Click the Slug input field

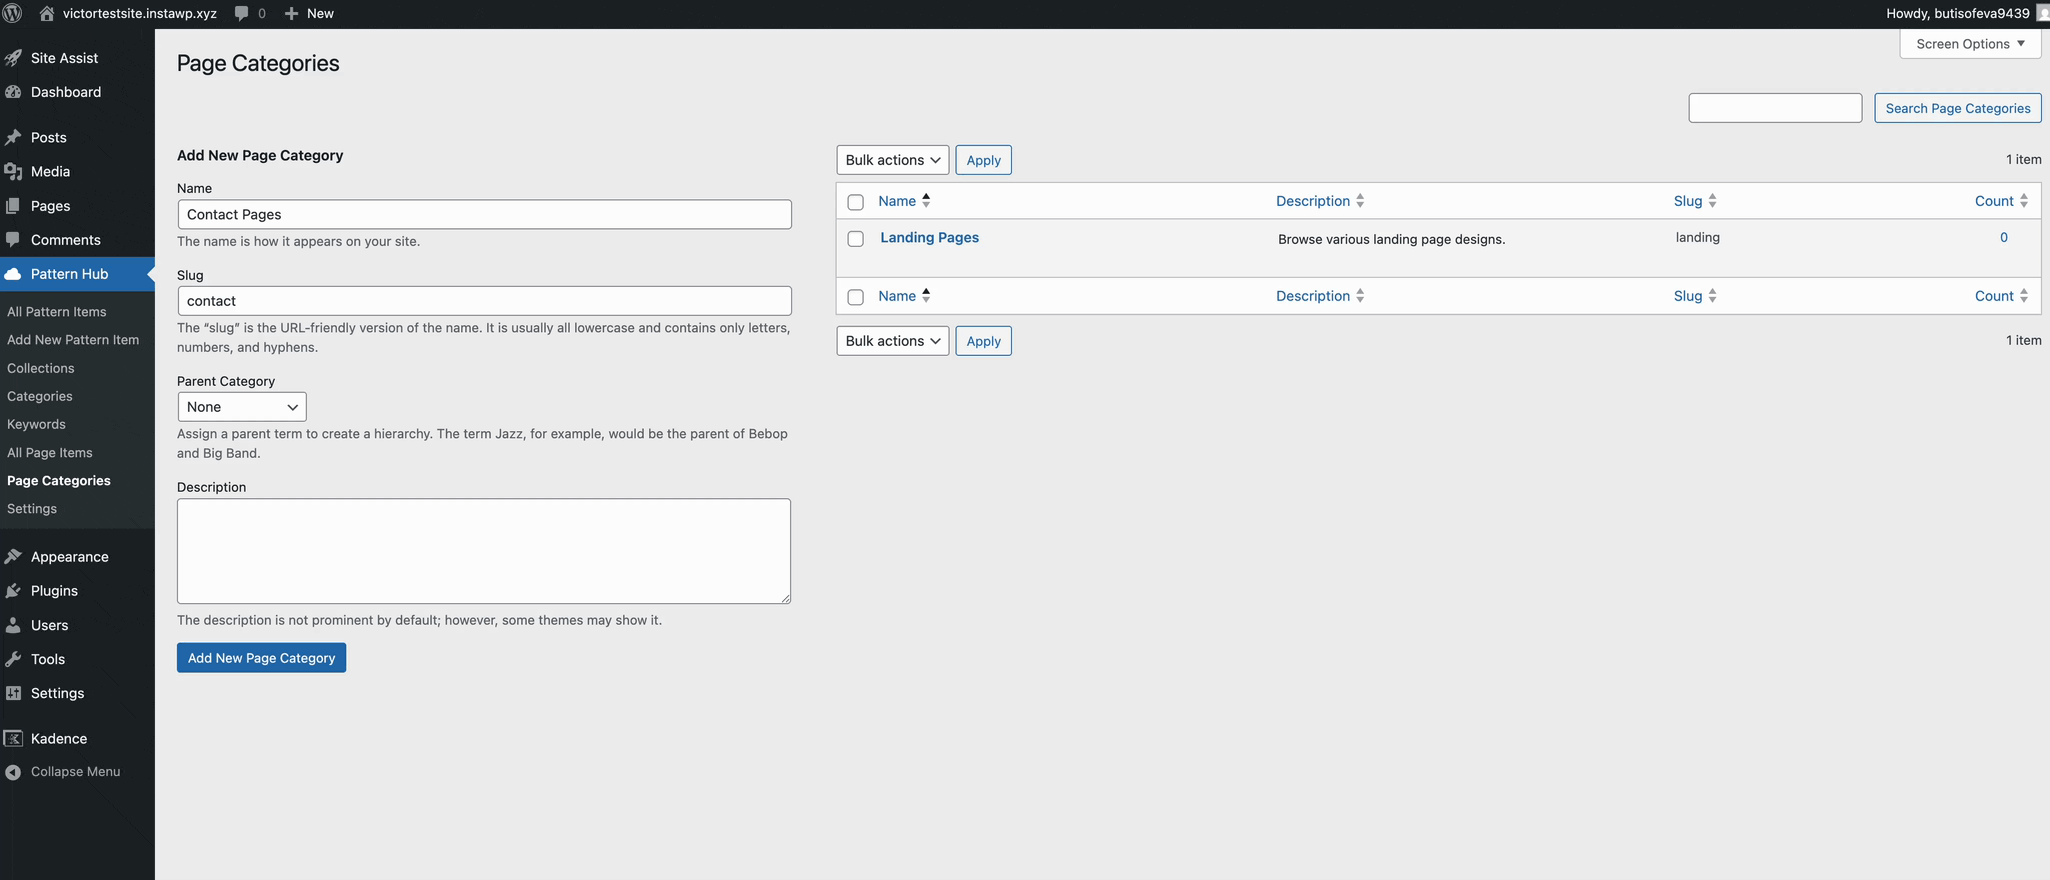(485, 301)
